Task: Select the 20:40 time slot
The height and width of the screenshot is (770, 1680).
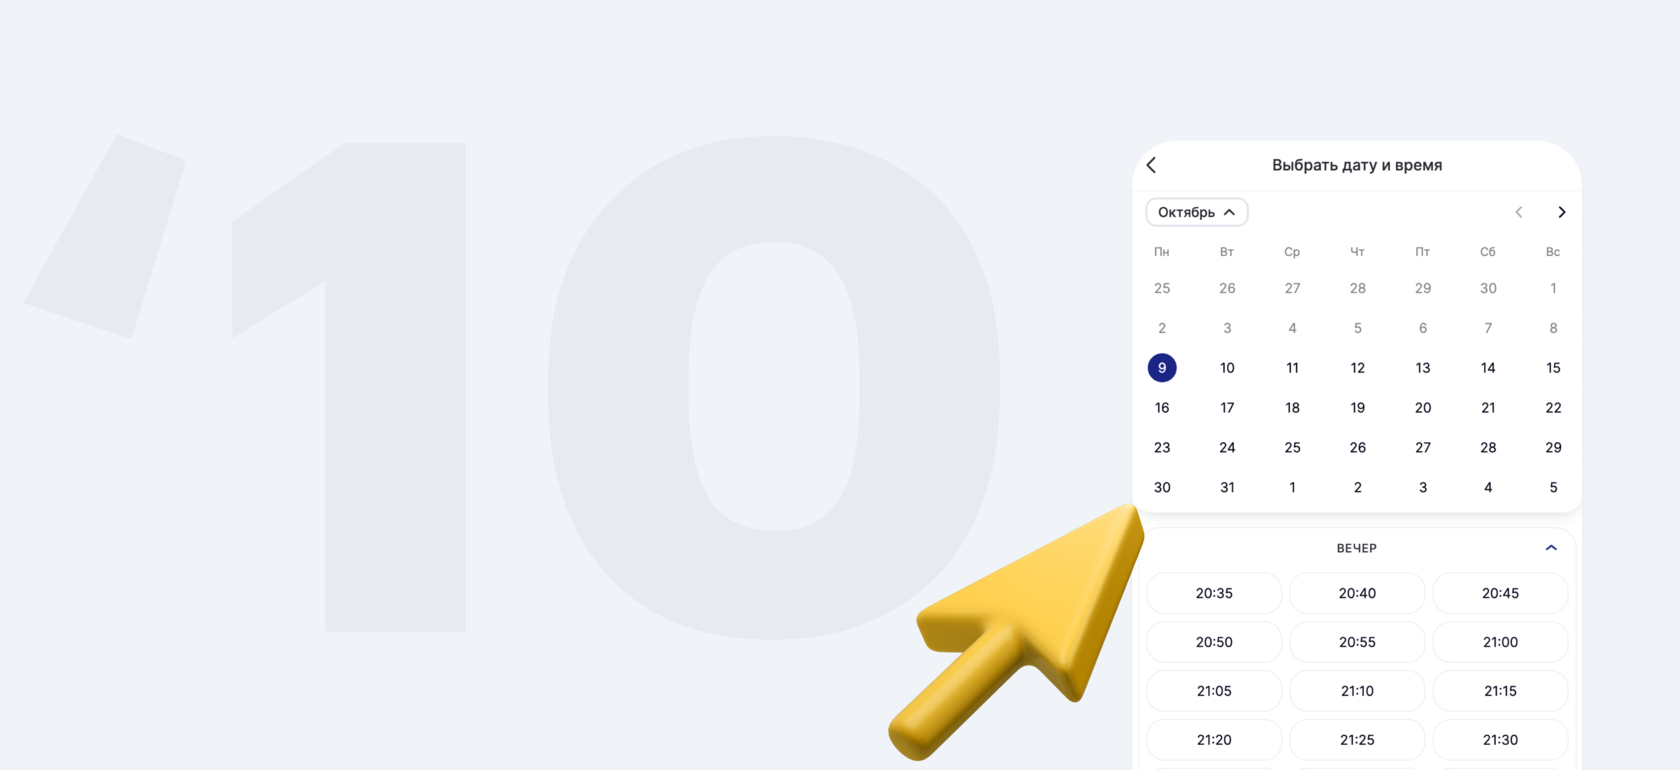Action: (1357, 593)
